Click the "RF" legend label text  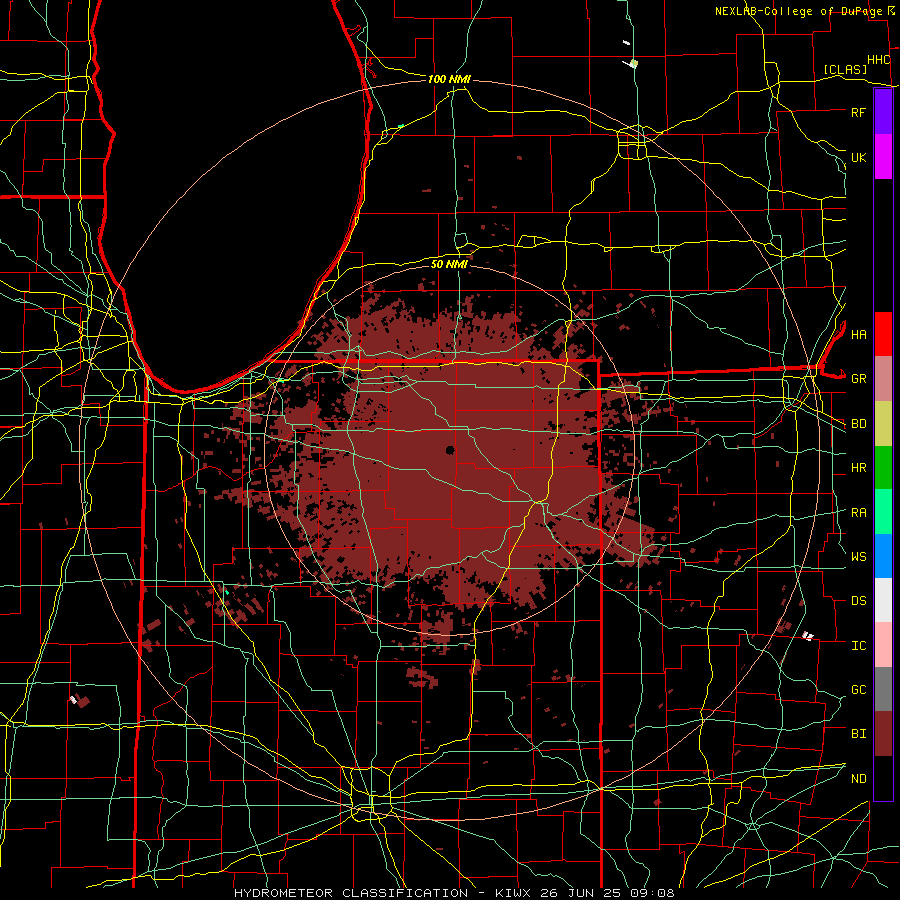click(x=858, y=112)
